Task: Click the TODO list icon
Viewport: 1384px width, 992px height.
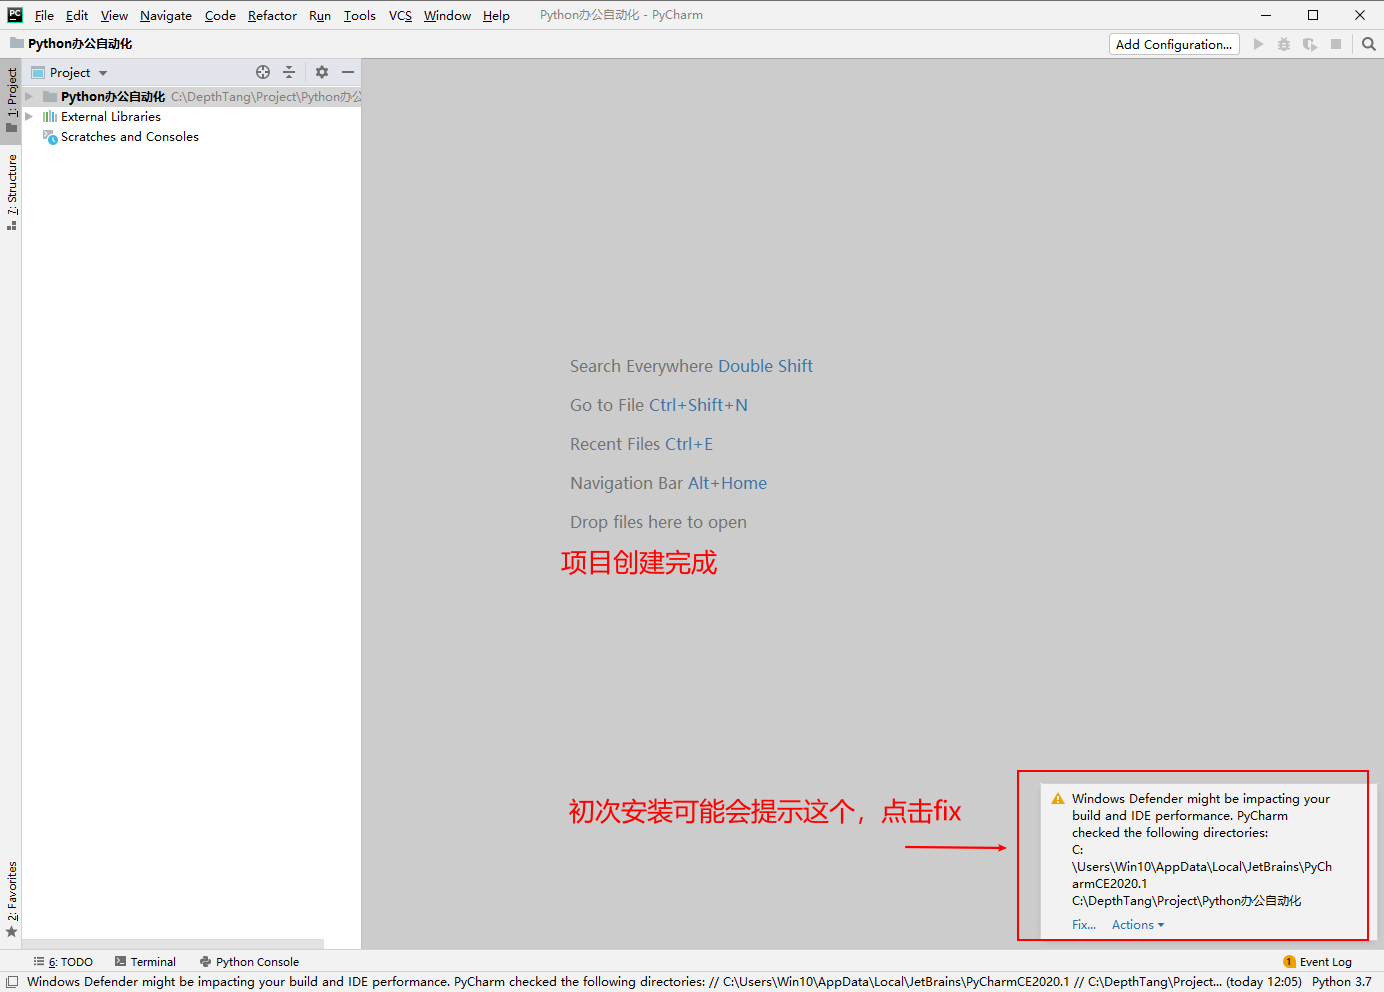Action: 39,962
